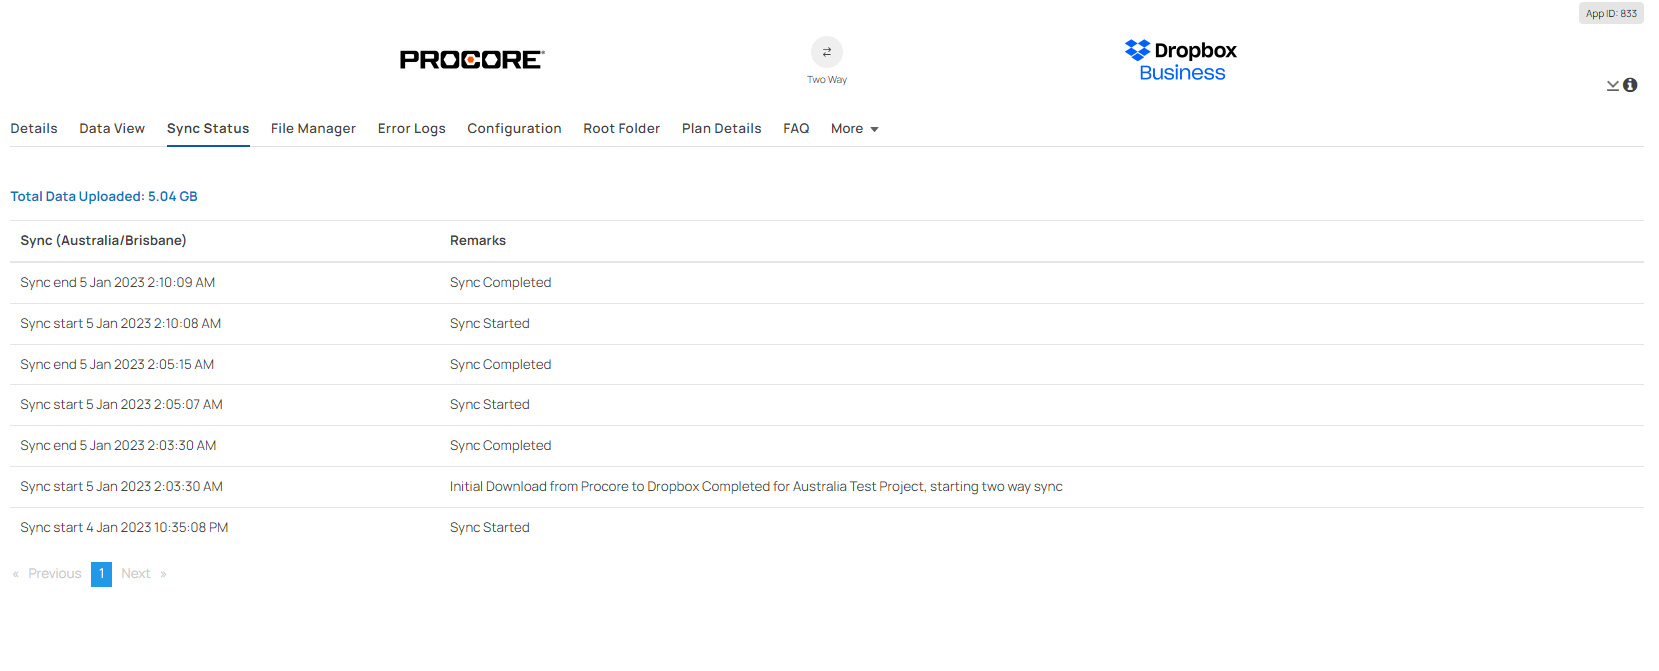The image size is (1659, 671).
Task: Click the Dropbox Business logo
Action: (1181, 61)
